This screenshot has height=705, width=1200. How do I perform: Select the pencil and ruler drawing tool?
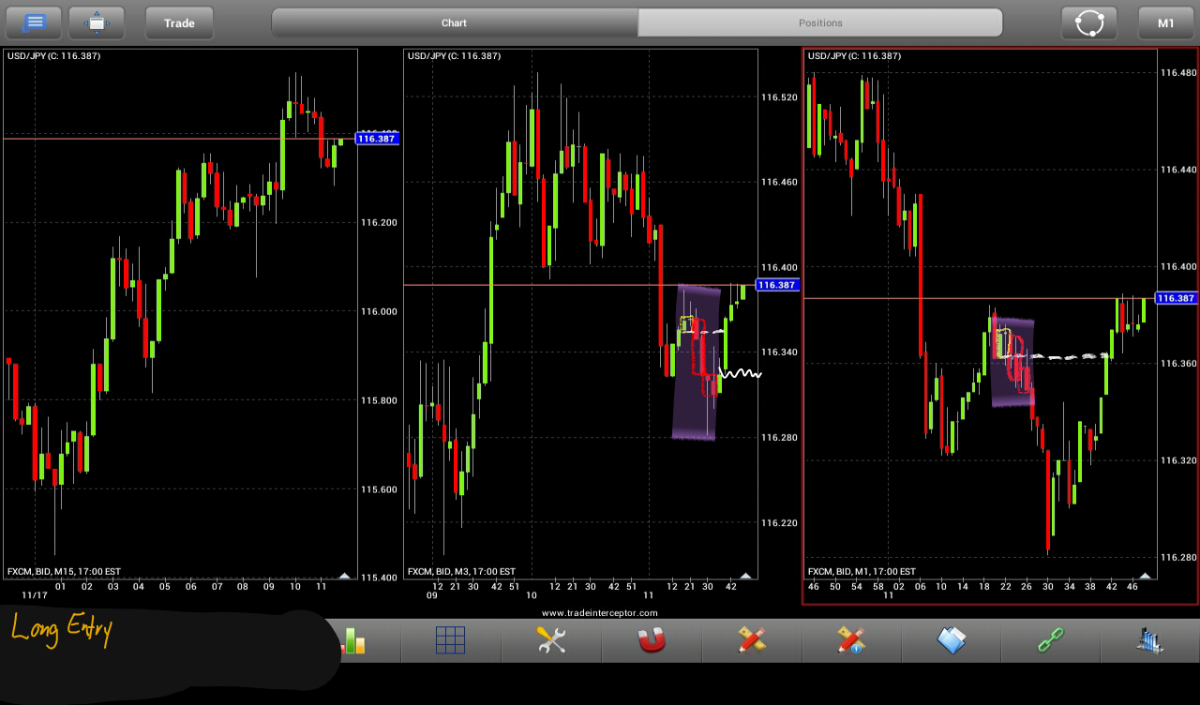tap(751, 640)
